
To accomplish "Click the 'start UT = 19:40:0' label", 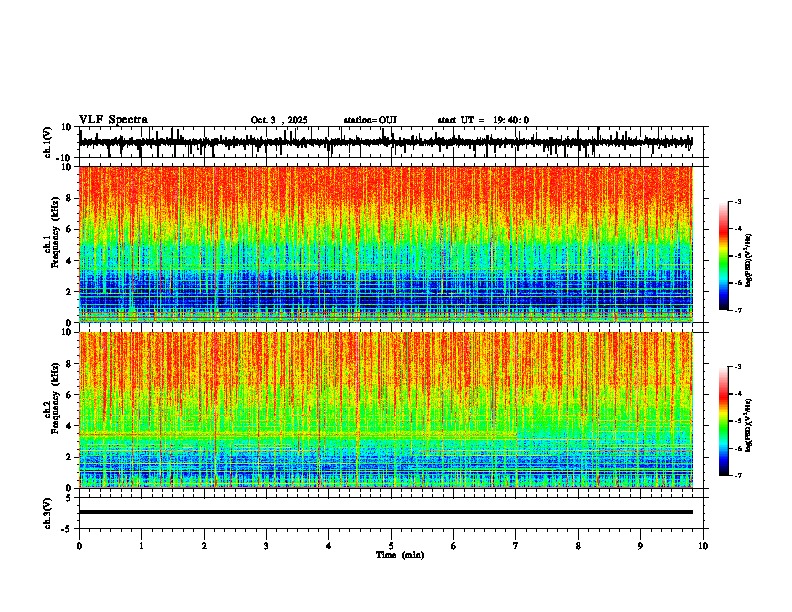I will point(483,120).
